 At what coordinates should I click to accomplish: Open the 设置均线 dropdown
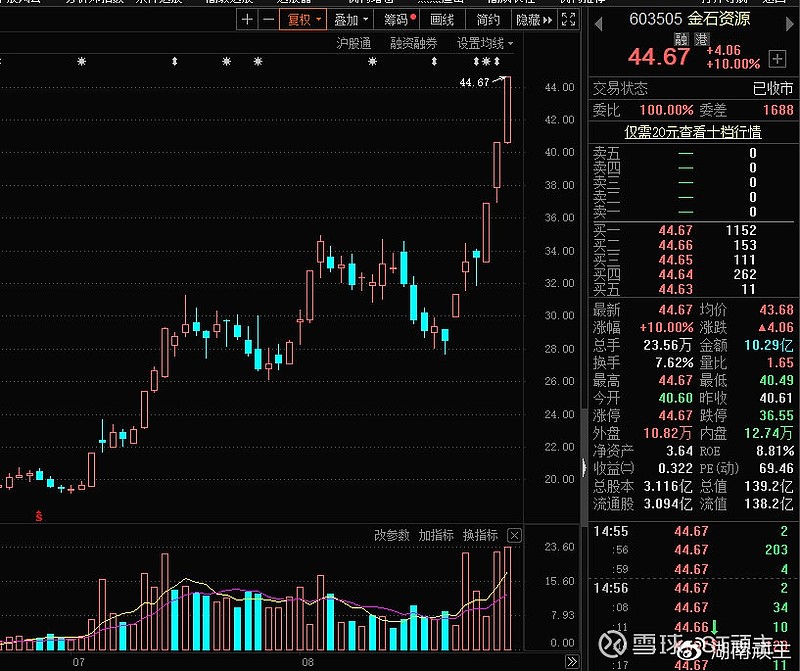[485, 44]
